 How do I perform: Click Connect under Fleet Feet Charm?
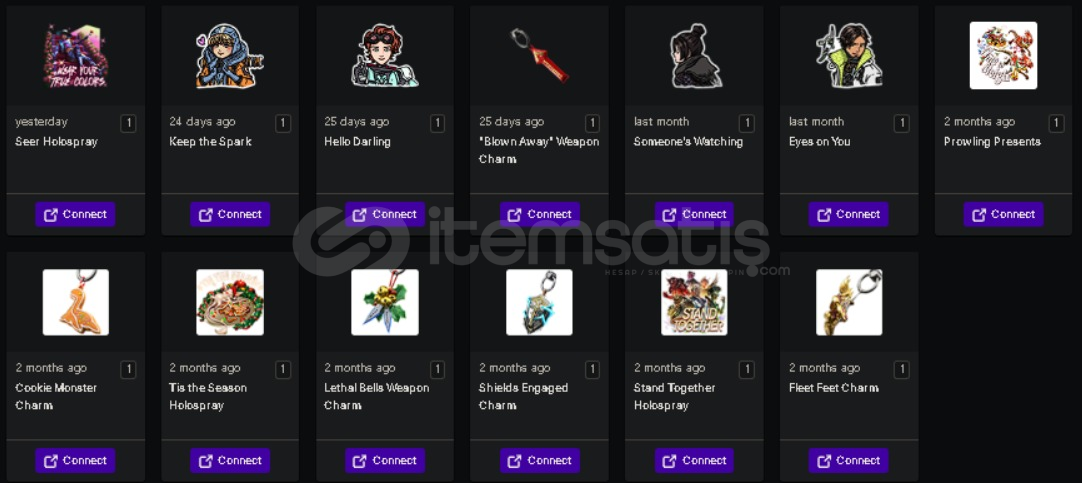[849, 461]
